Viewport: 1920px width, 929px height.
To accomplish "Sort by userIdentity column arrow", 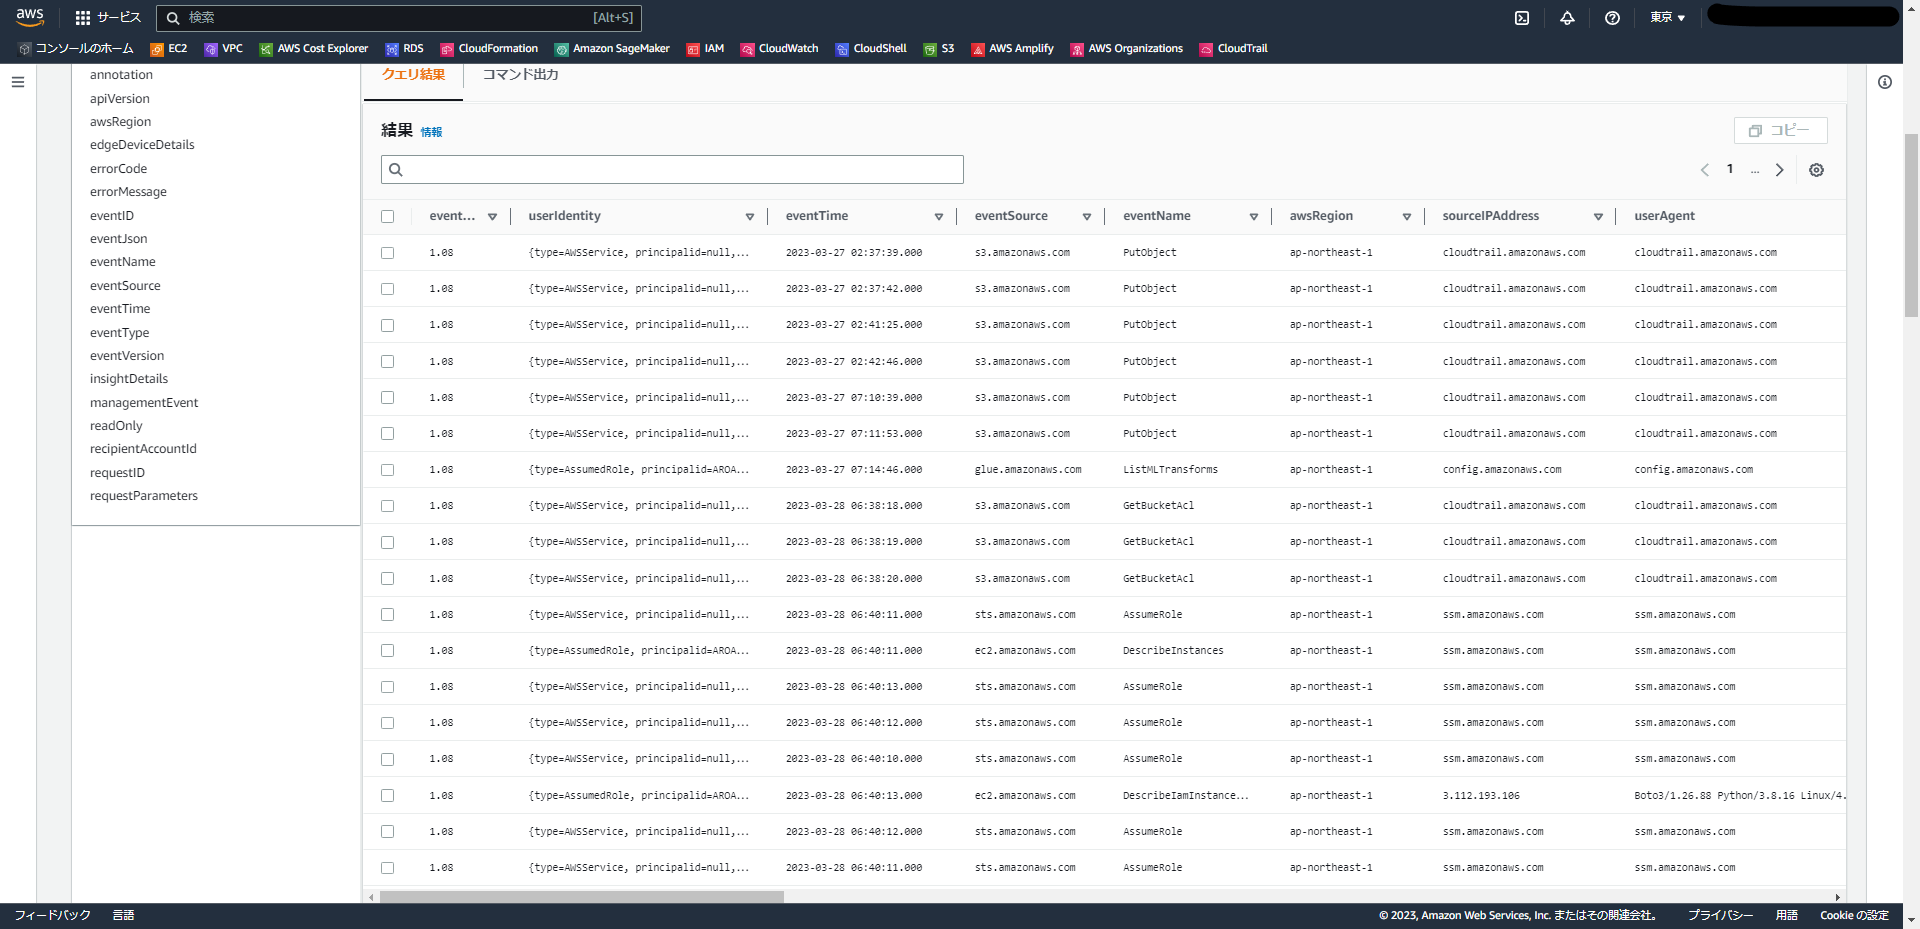I will [750, 217].
